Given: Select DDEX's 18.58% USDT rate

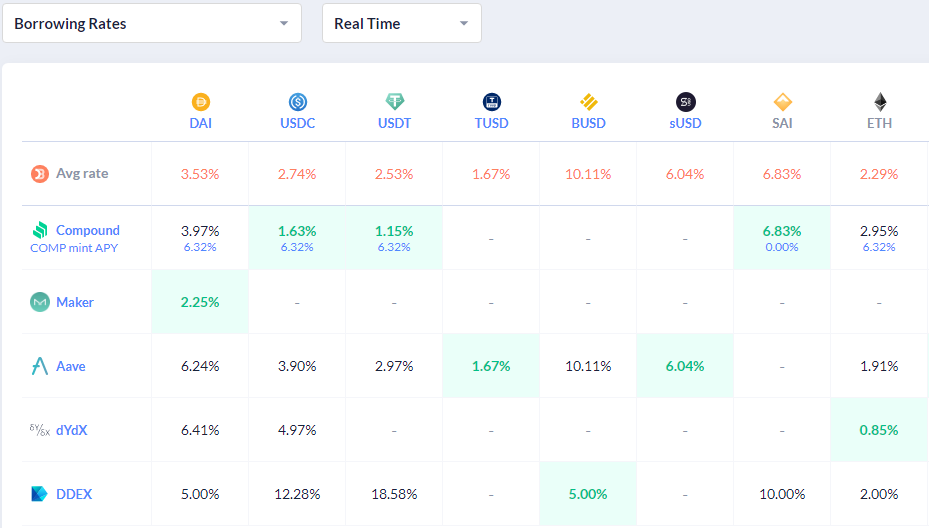Looking at the screenshot, I should [394, 494].
